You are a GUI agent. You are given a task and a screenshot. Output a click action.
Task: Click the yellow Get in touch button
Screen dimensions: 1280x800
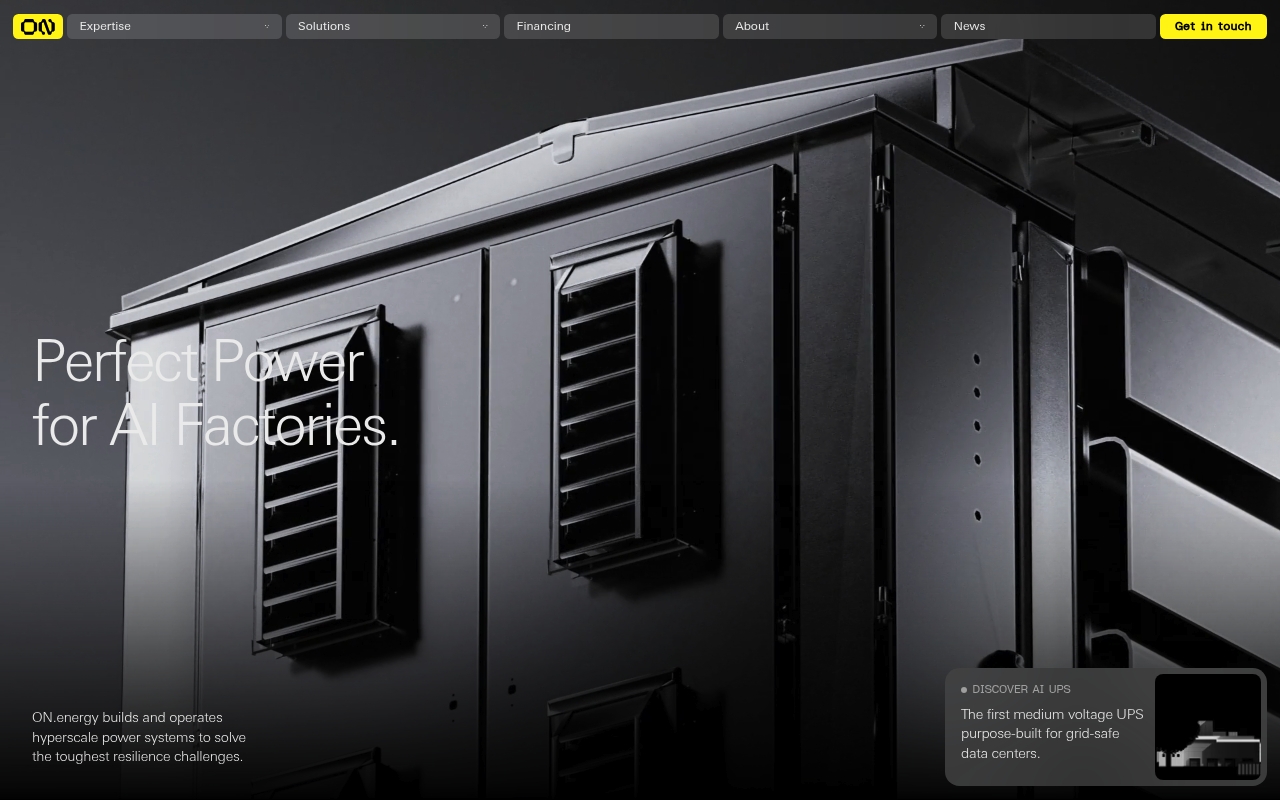[x=1213, y=26]
